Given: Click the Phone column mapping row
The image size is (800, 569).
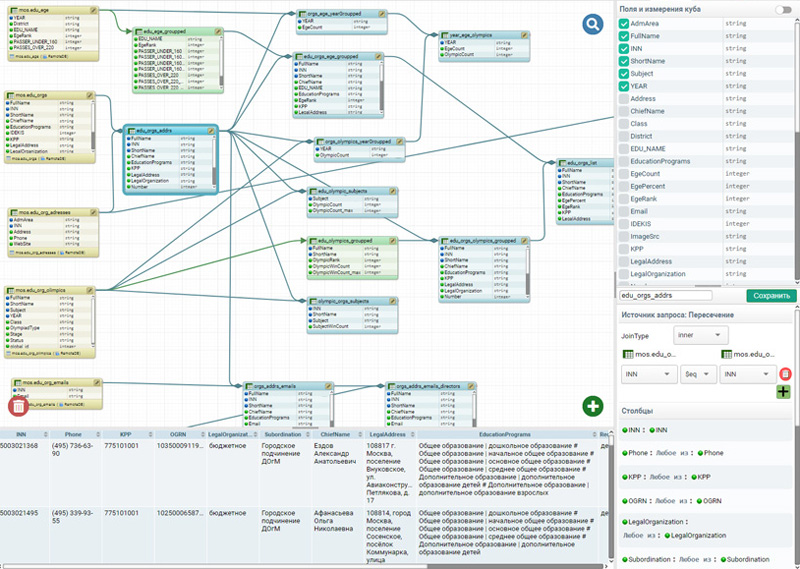Looking at the screenshot, I should tap(707, 453).
